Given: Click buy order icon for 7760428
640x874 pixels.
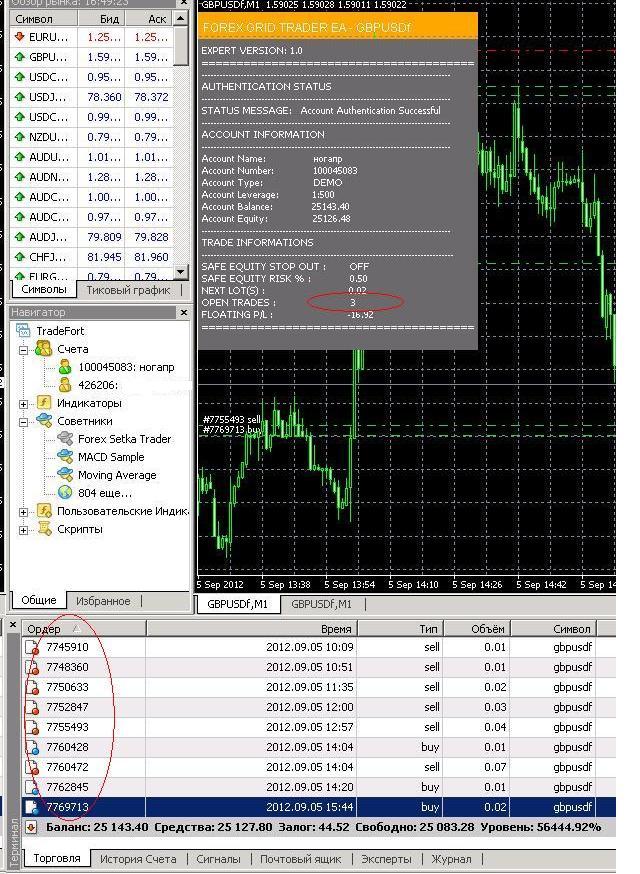Looking at the screenshot, I should tap(32, 748).
